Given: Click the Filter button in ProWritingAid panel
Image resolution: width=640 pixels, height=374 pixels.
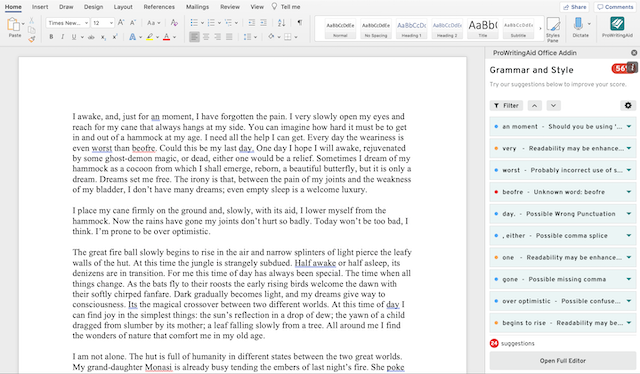Looking at the screenshot, I should coord(506,106).
